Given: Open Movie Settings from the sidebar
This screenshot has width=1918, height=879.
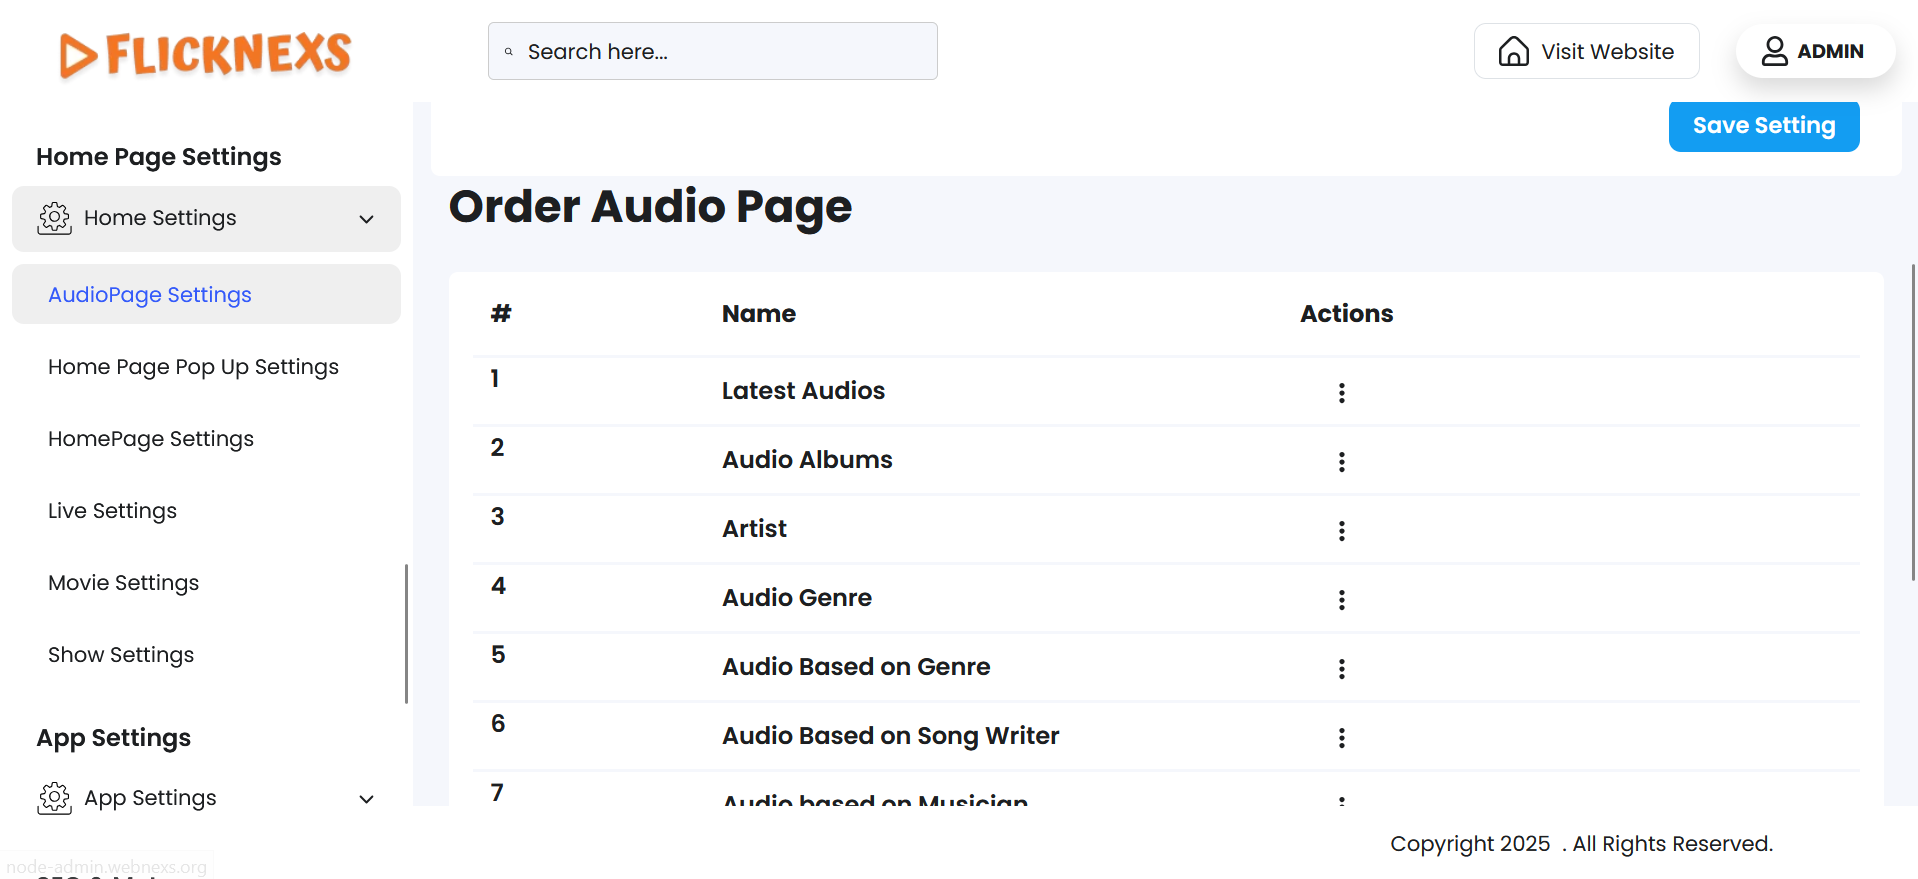Looking at the screenshot, I should [123, 583].
